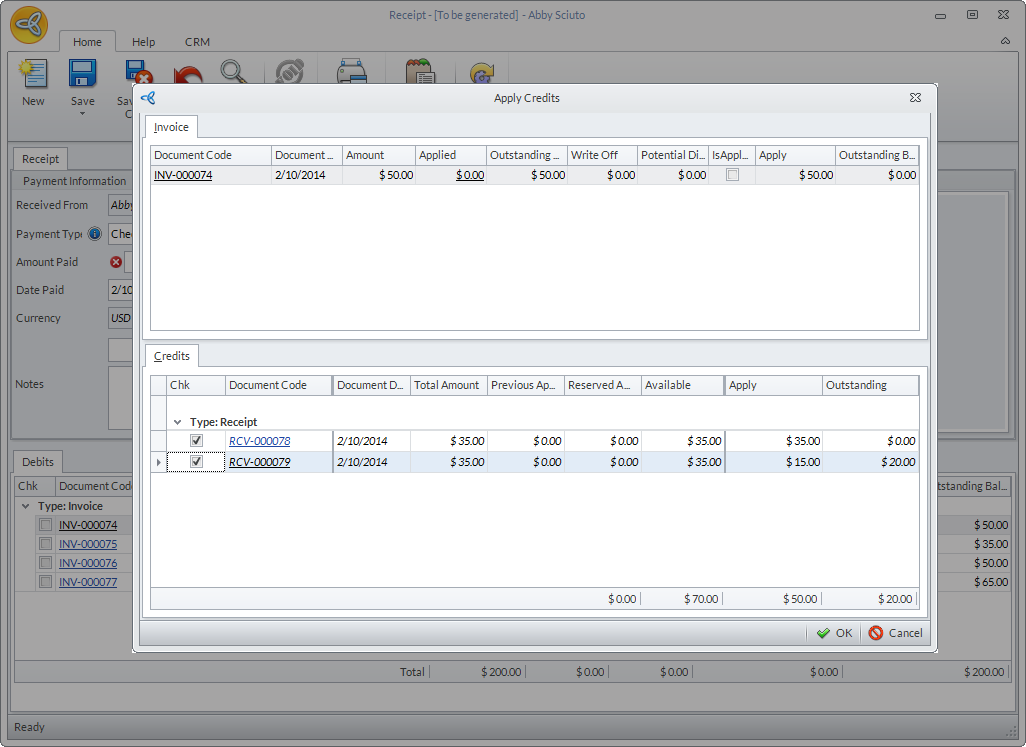This screenshot has width=1026, height=747.
Task: Collapse the Type: Receipt group
Action: (x=178, y=422)
